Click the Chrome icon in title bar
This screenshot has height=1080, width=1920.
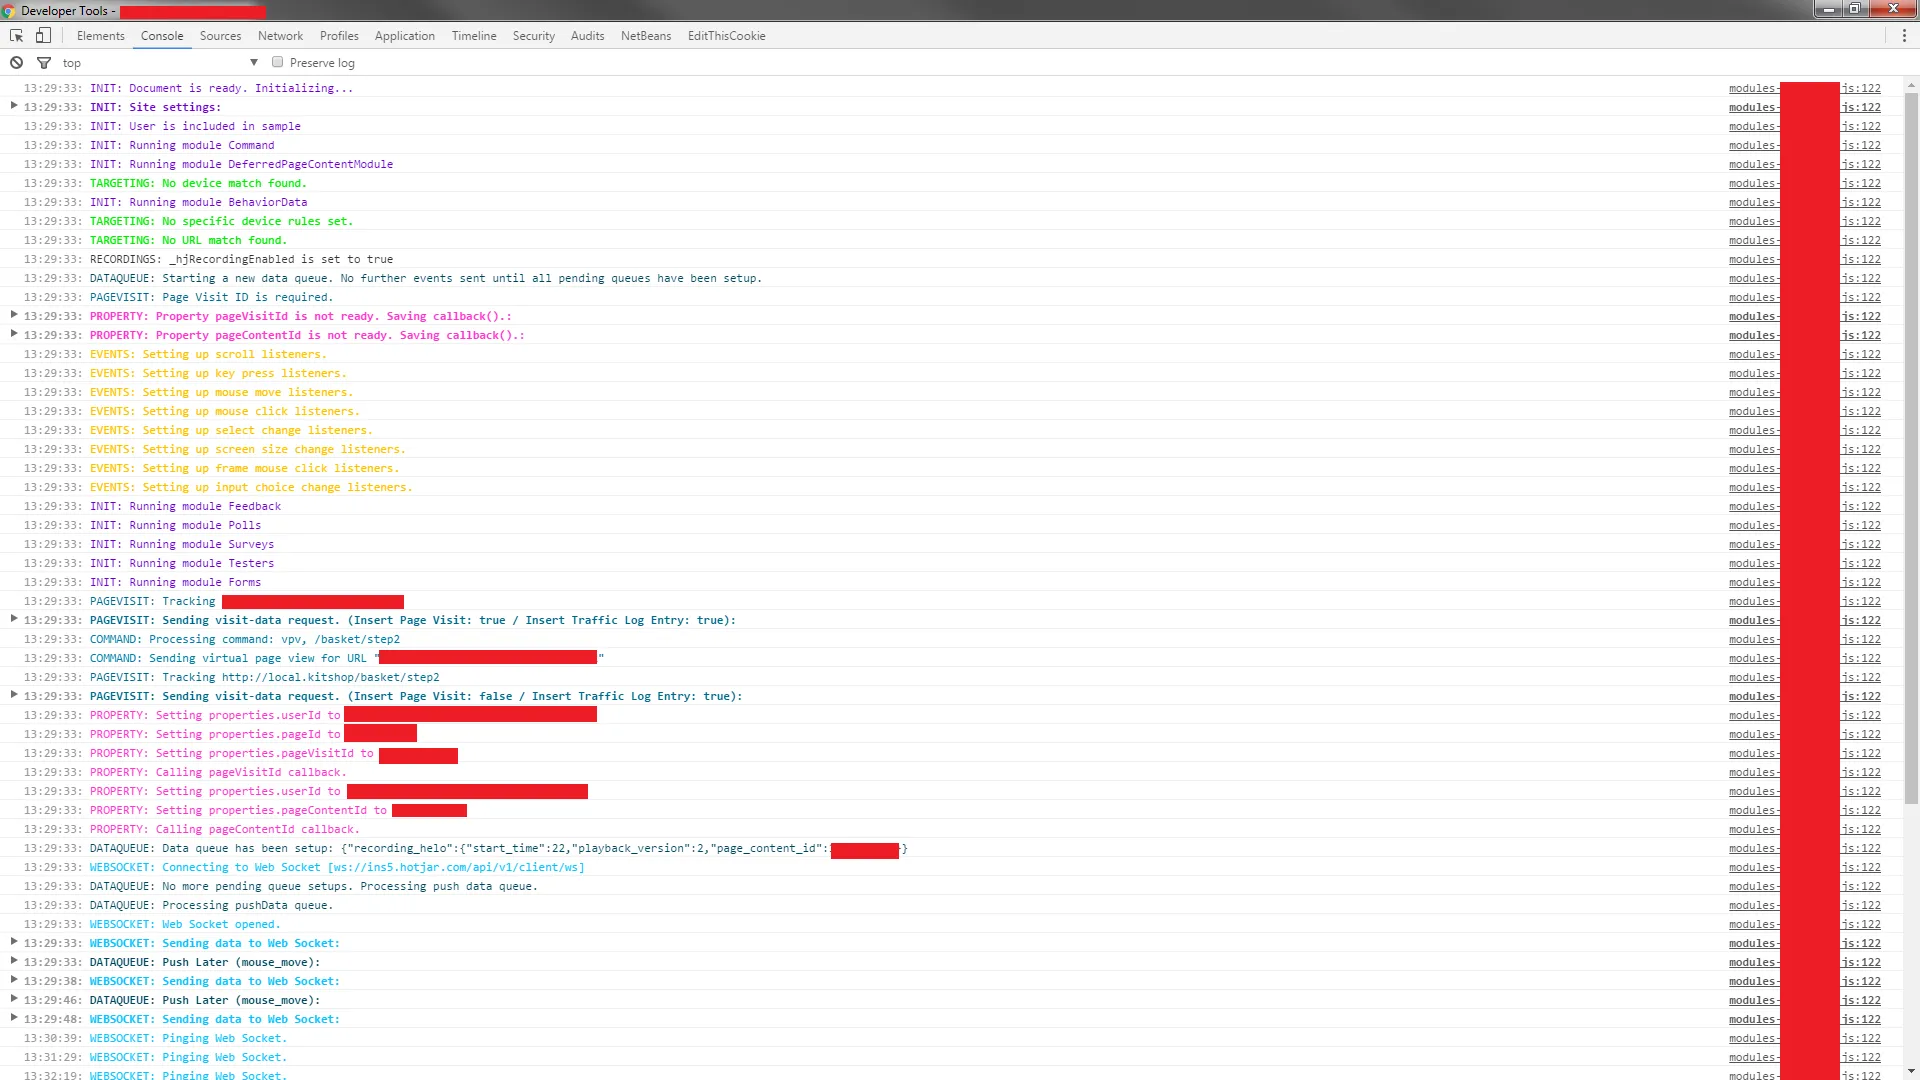9,10
